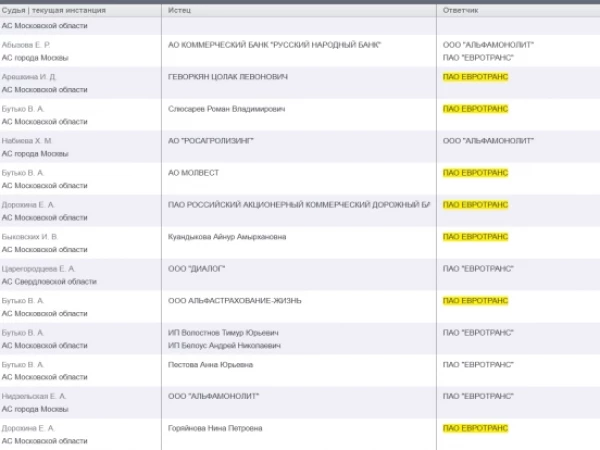The width and height of the screenshot is (600, 450).
Task: Click the "Истец" column header
Action: coord(179,10)
